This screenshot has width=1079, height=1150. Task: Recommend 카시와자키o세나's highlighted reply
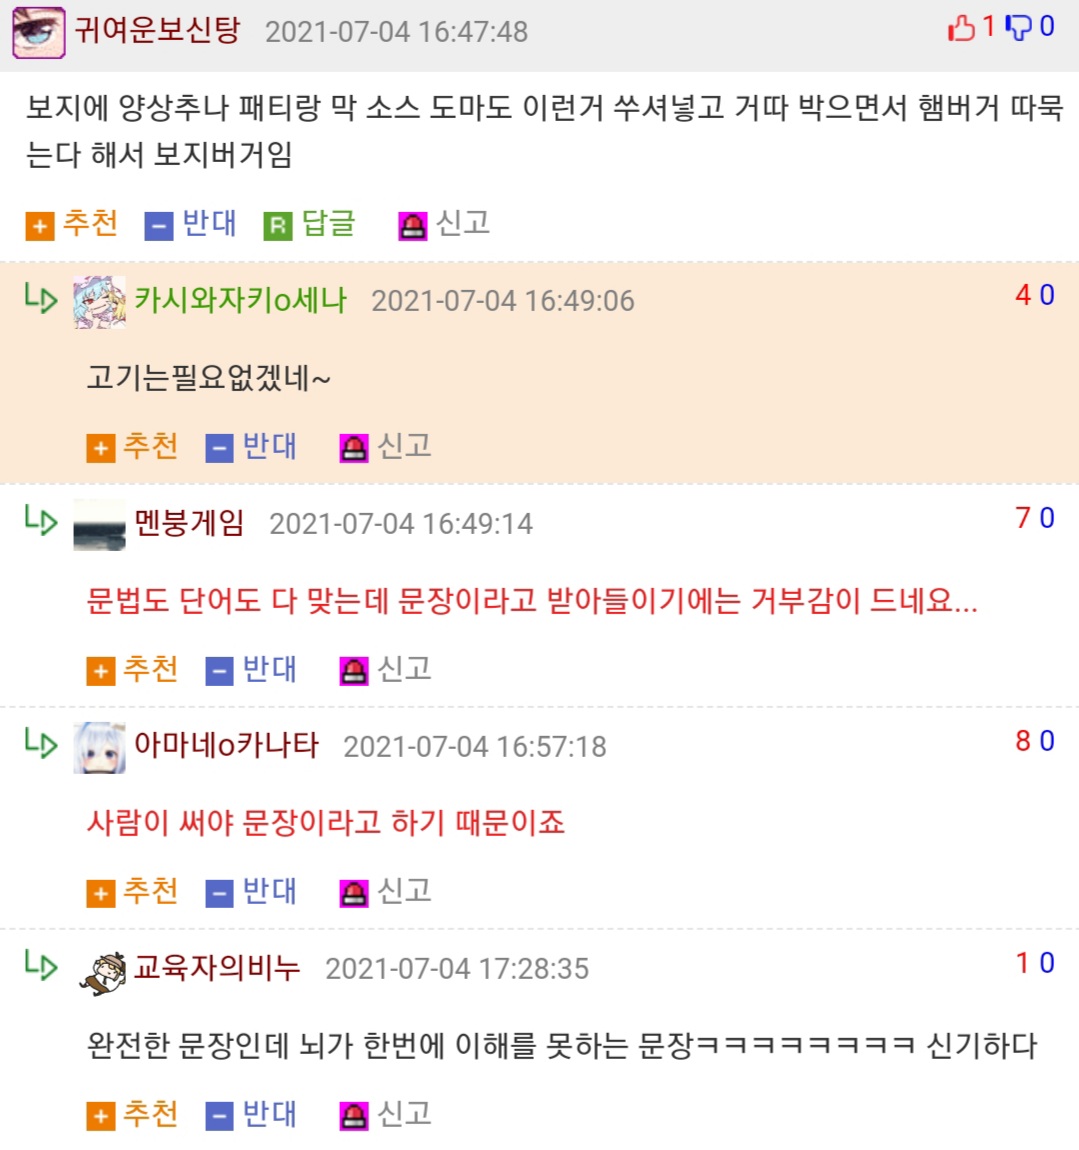[132, 447]
